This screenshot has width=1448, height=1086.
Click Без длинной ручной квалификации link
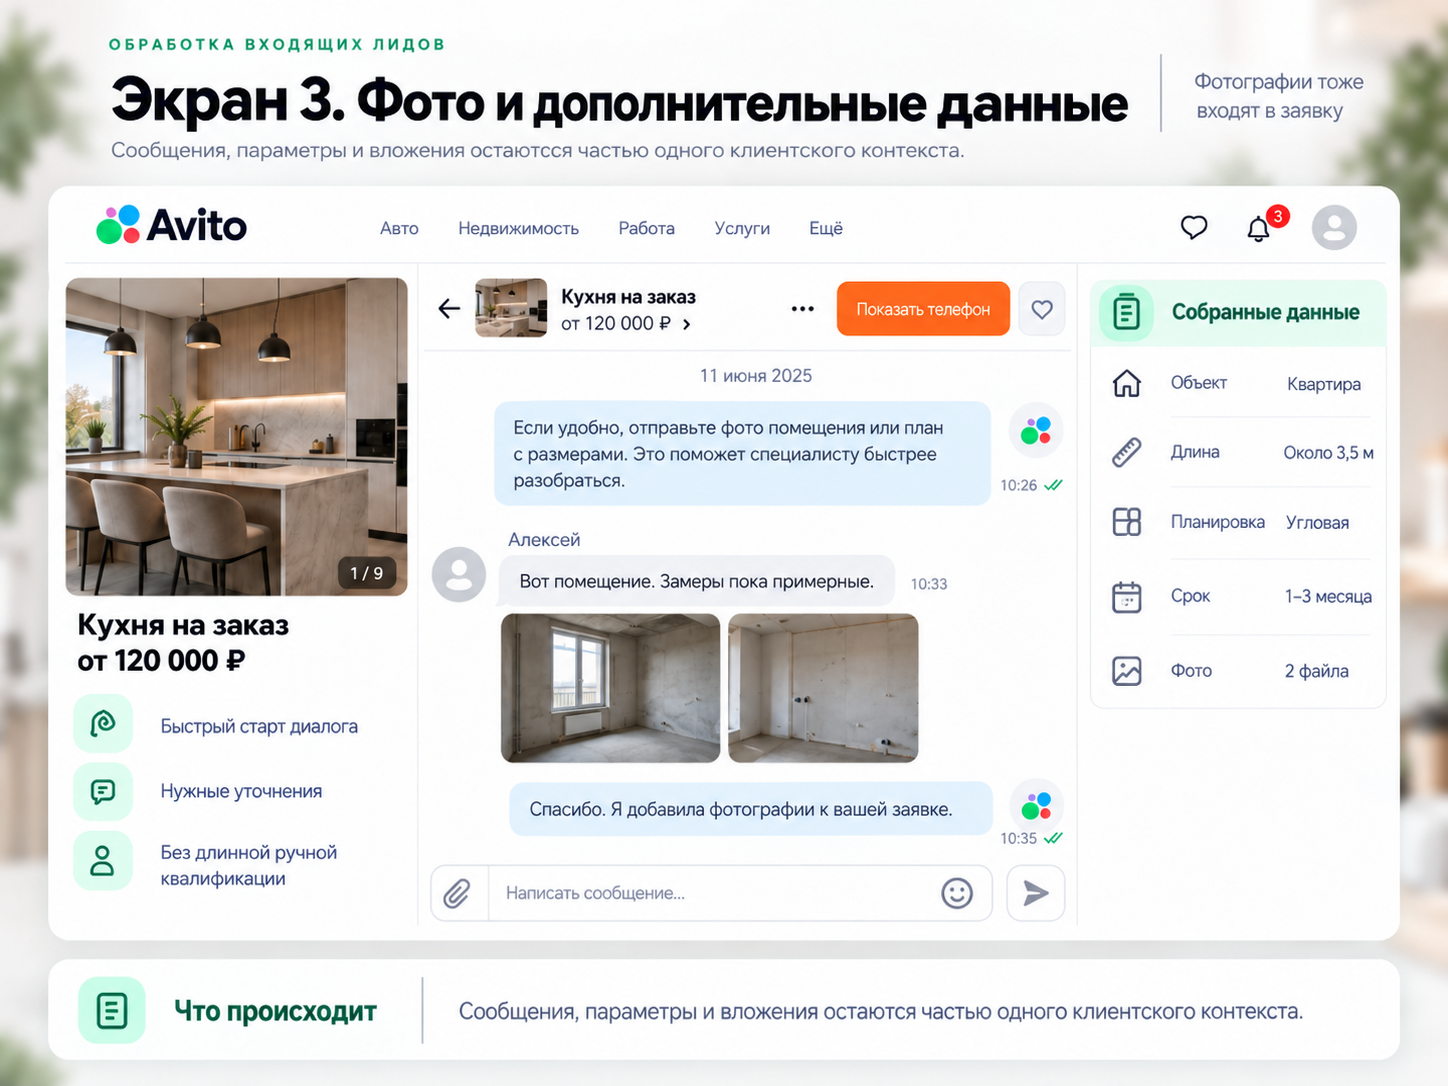point(249,865)
